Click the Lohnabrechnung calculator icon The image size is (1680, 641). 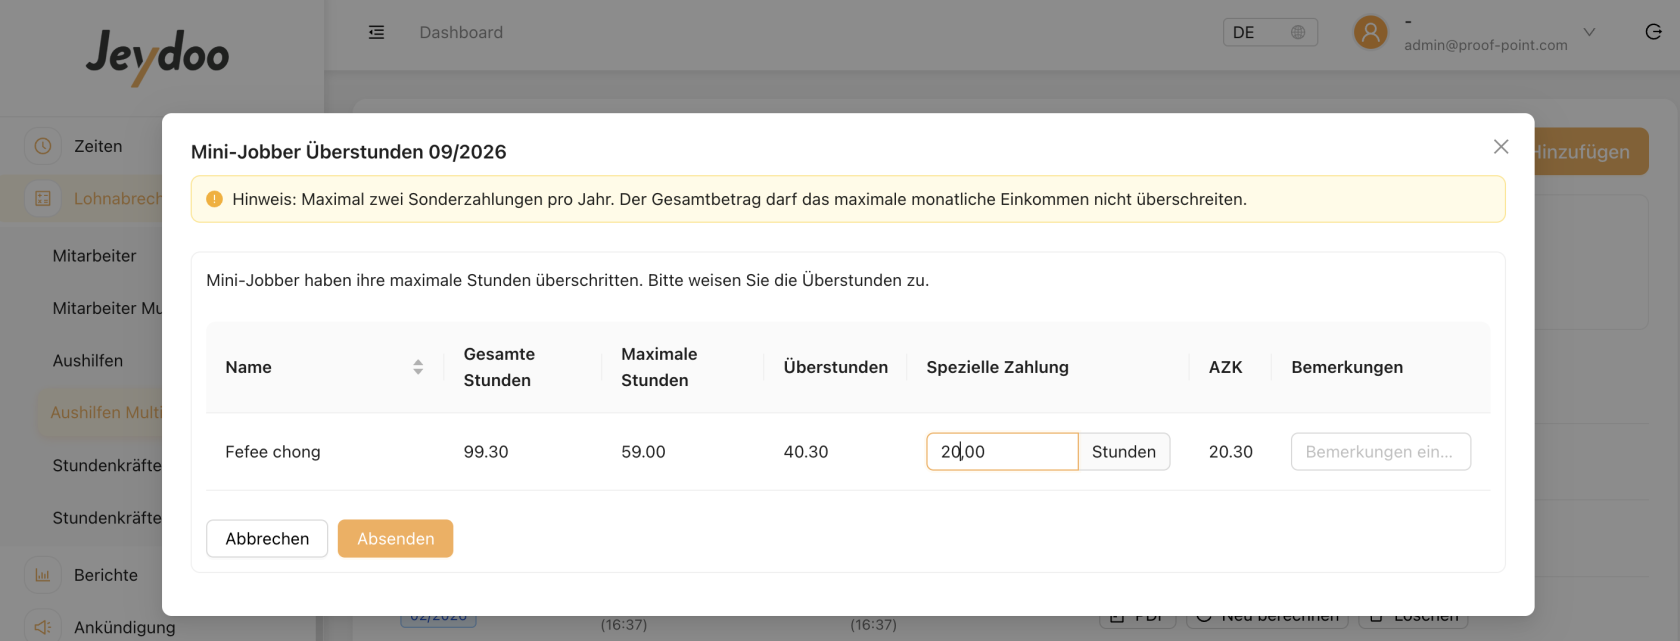click(x=43, y=198)
